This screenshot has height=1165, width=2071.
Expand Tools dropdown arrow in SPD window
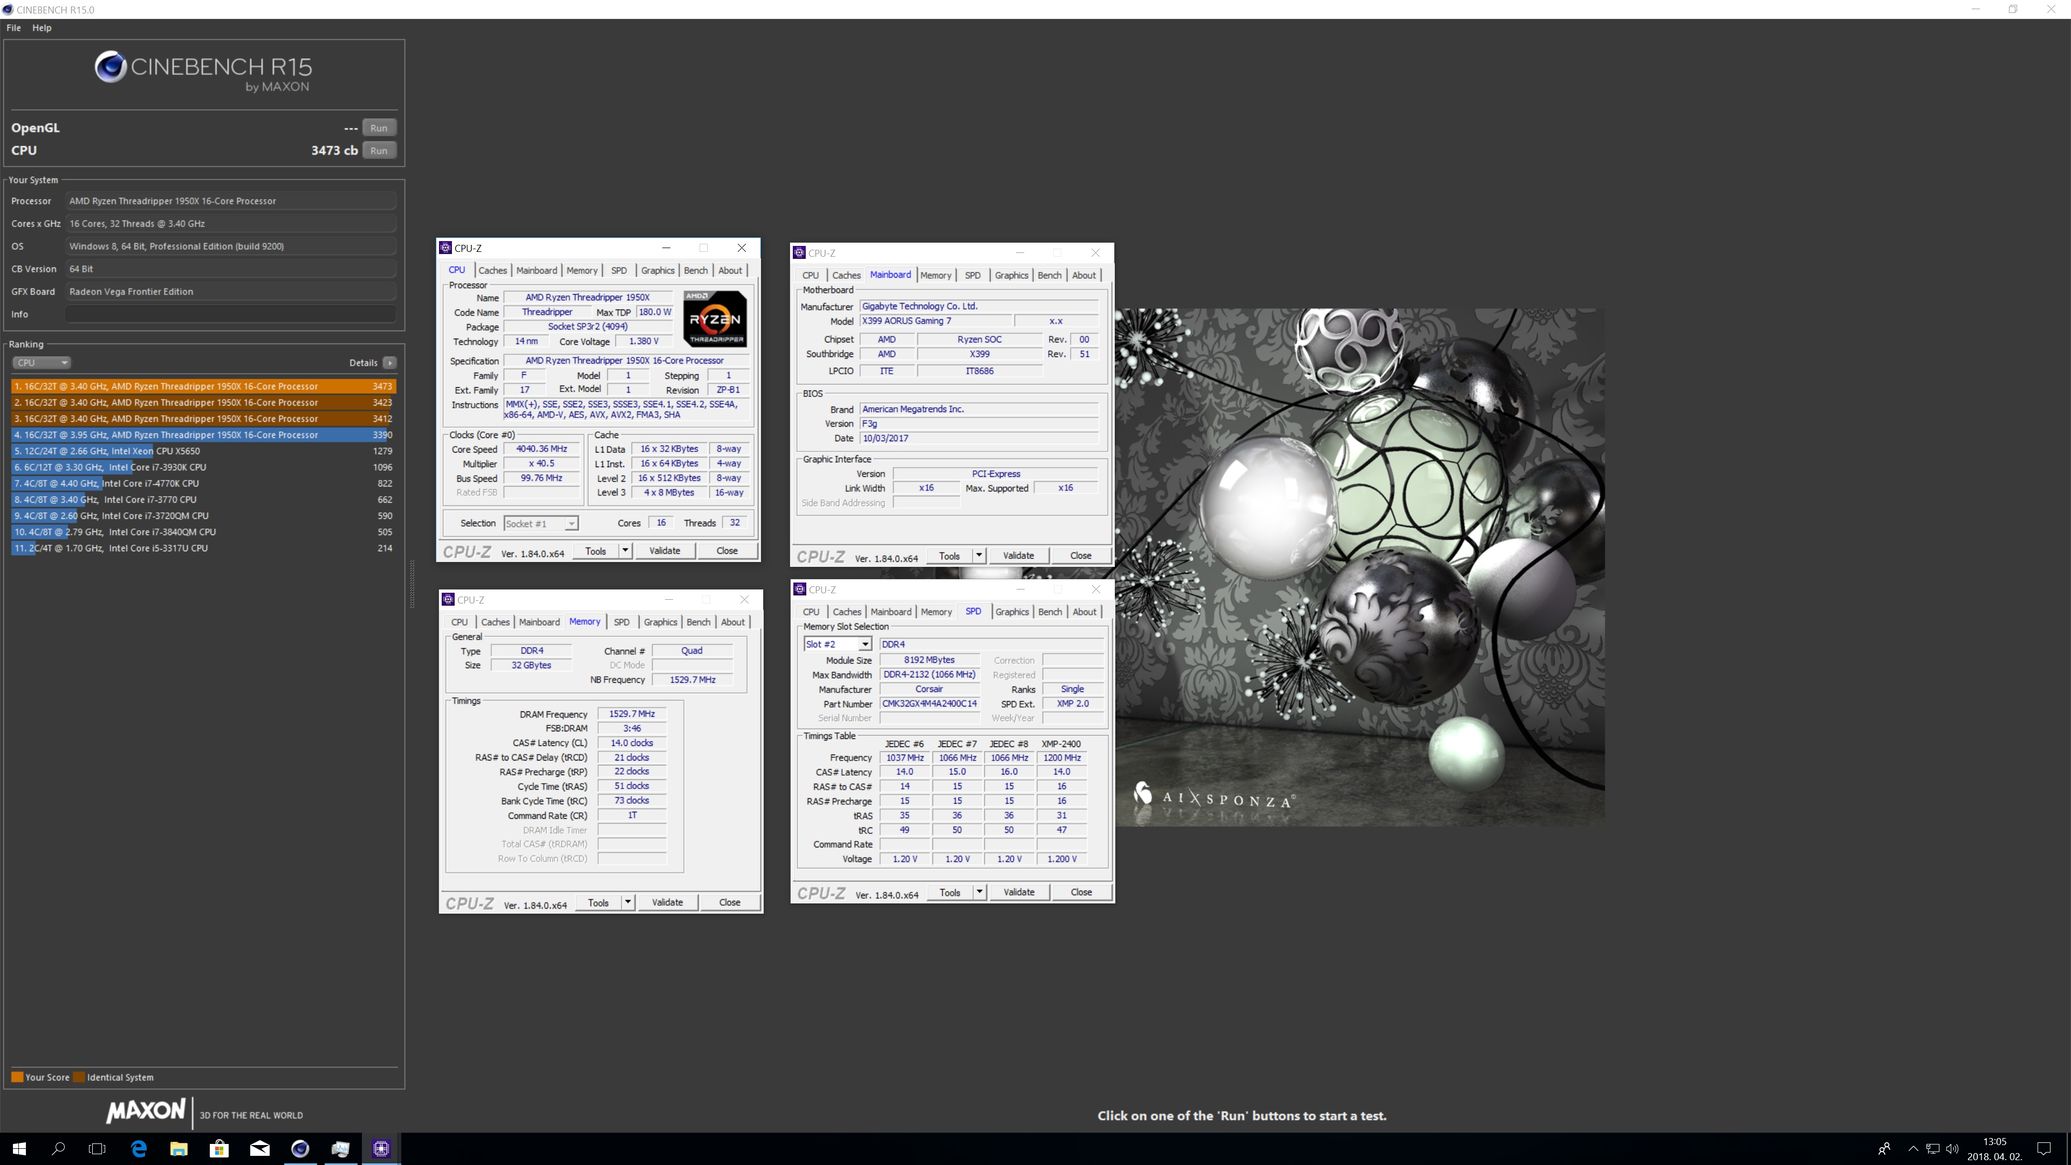point(979,893)
